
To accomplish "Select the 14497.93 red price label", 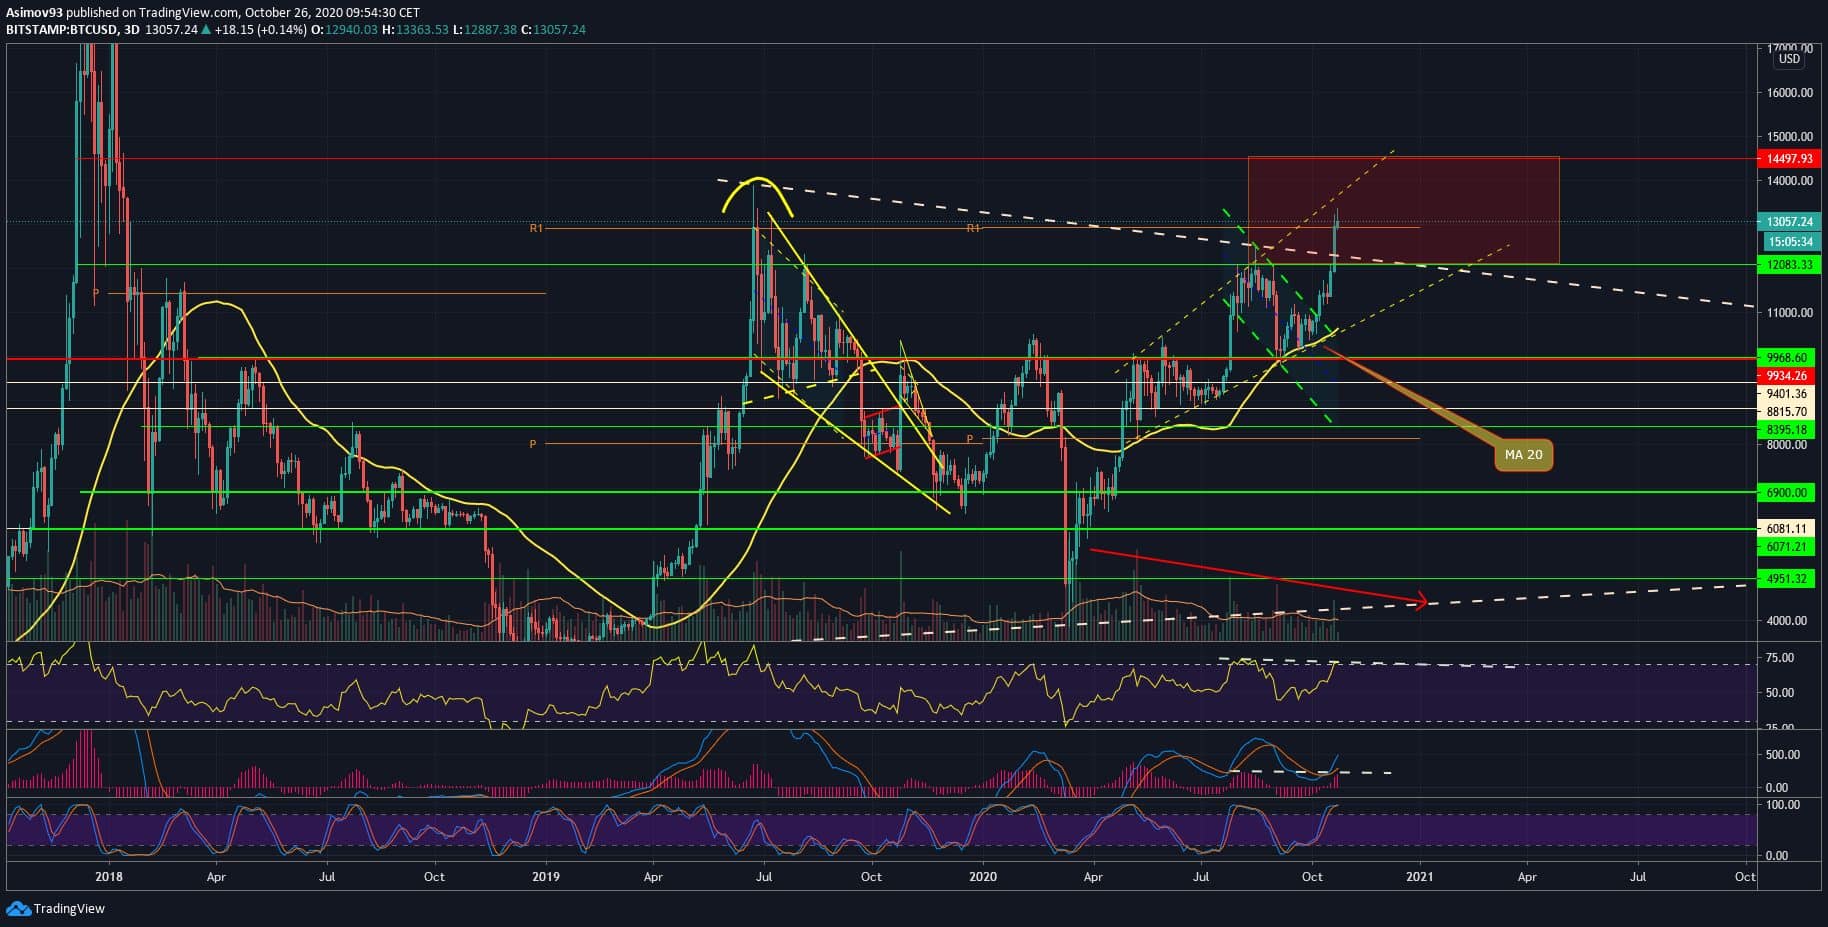I will (1789, 159).
